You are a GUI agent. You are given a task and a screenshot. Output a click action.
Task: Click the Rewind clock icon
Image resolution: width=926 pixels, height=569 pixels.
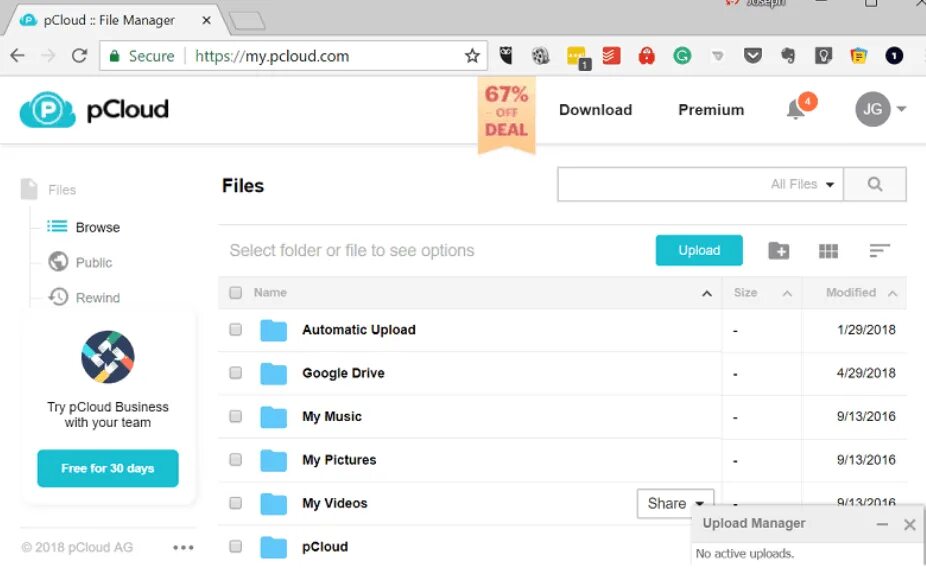coord(58,297)
